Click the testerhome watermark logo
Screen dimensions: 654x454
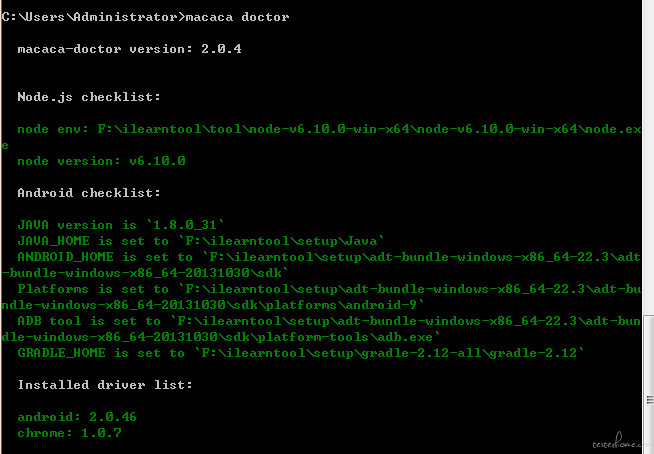pyautogui.click(x=616, y=442)
